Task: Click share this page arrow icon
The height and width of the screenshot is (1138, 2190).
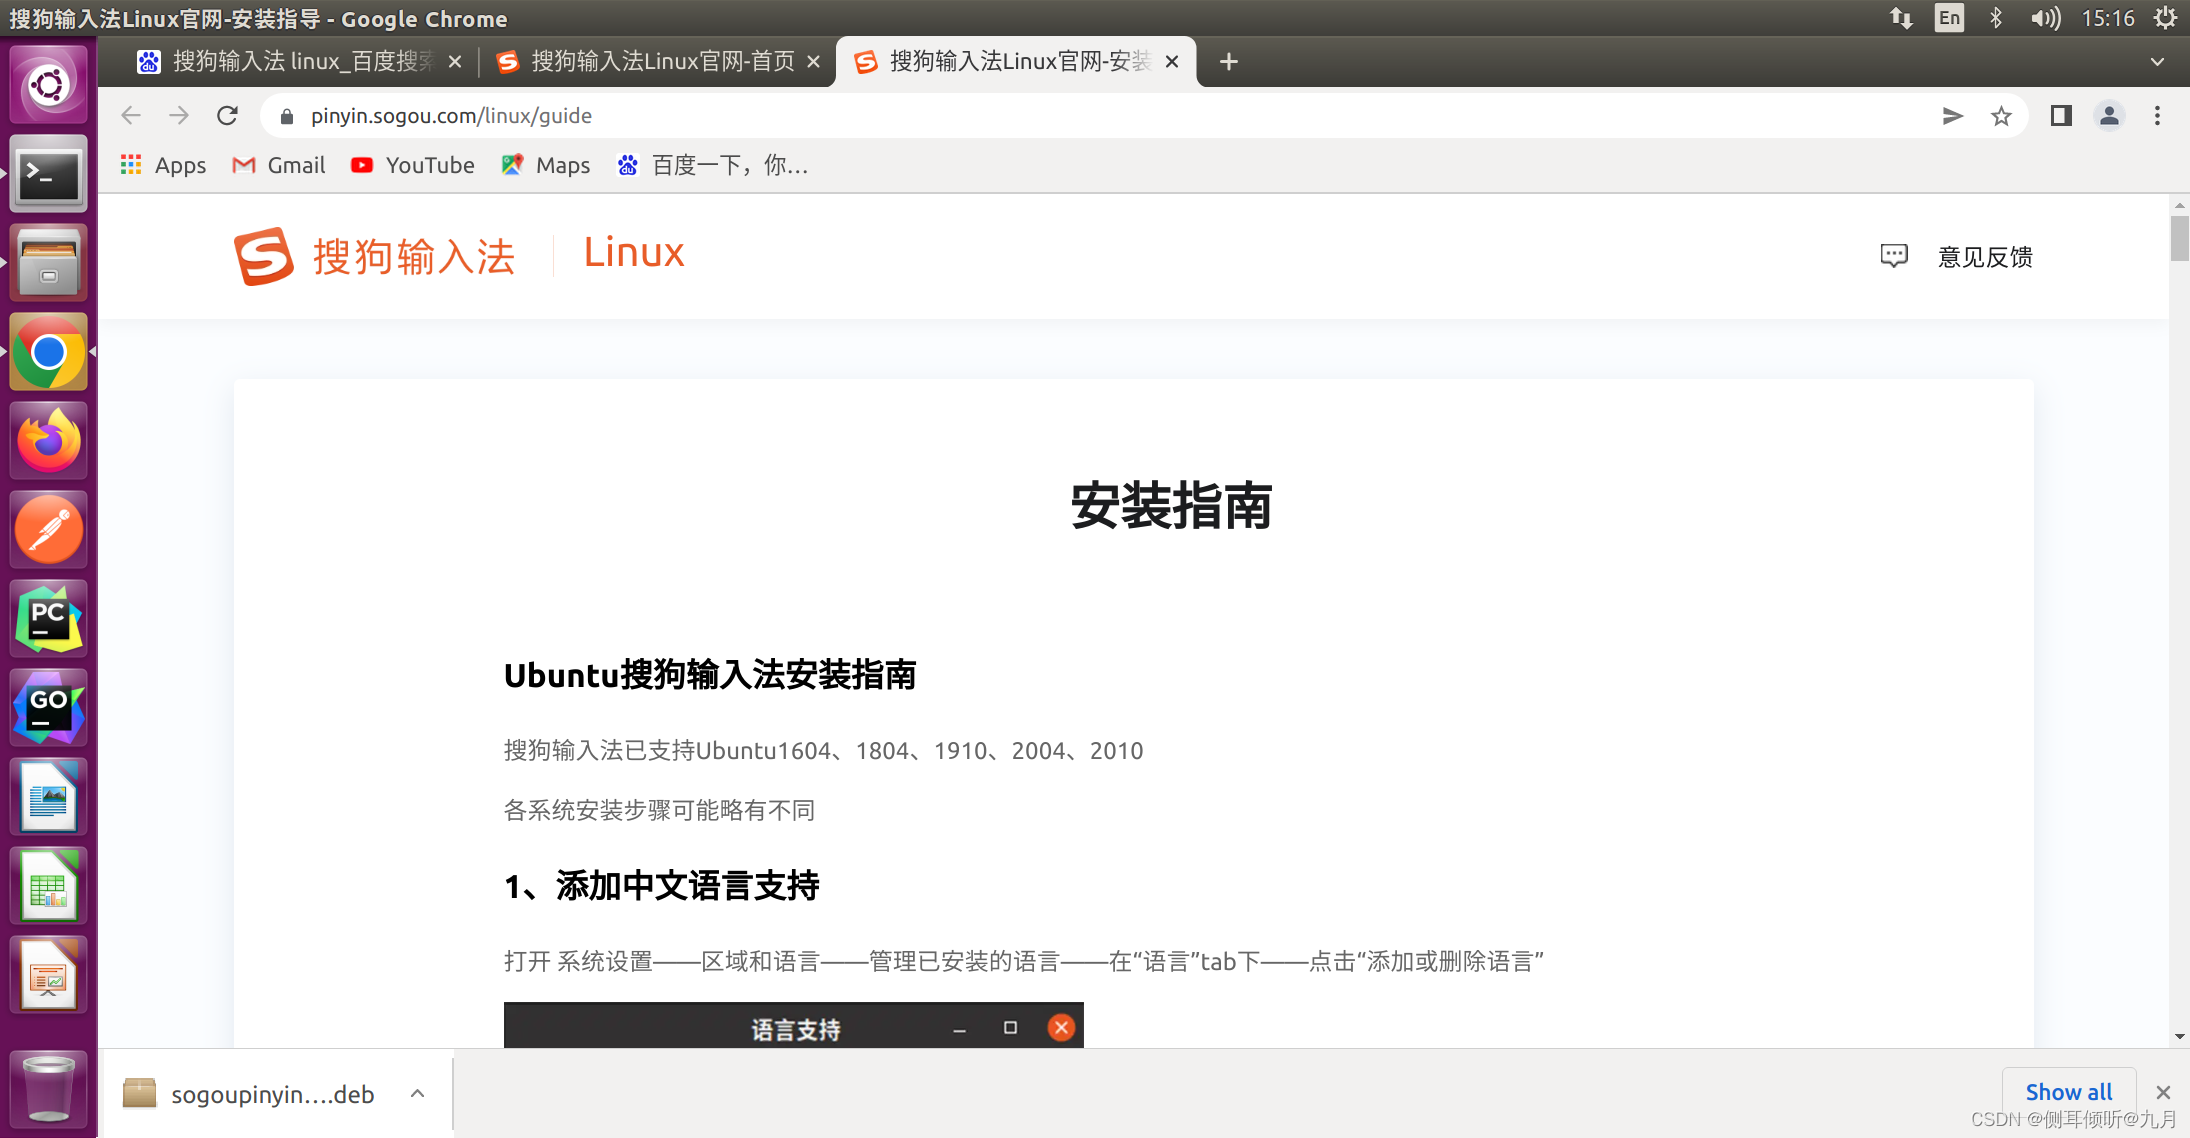Action: tap(1952, 116)
